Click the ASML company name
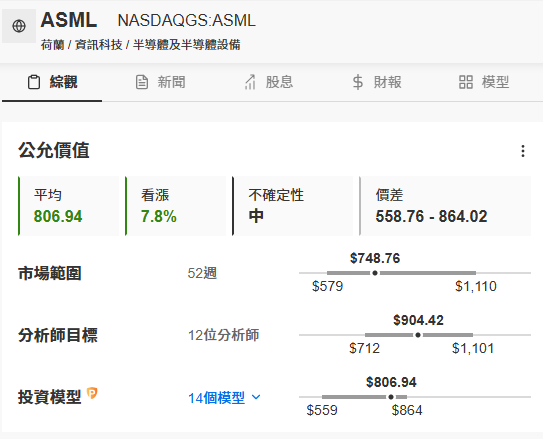 pyautogui.click(x=69, y=20)
